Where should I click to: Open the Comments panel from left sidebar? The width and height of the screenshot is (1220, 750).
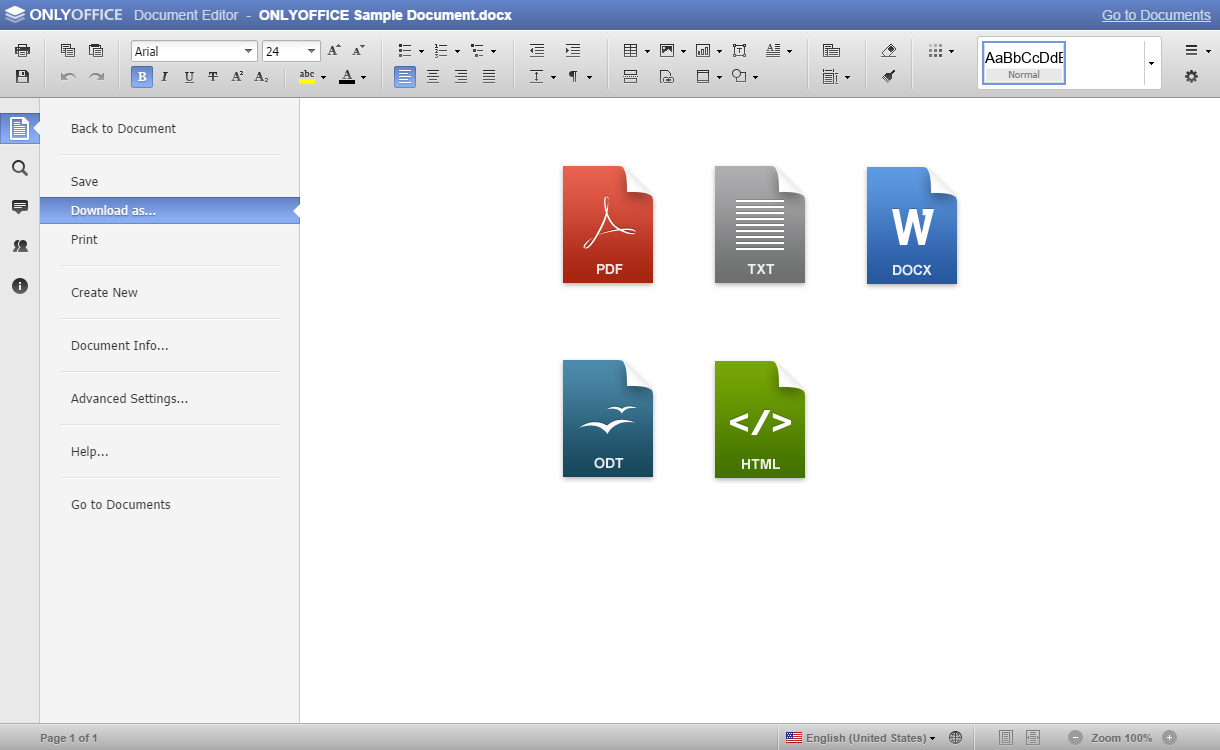[19, 207]
